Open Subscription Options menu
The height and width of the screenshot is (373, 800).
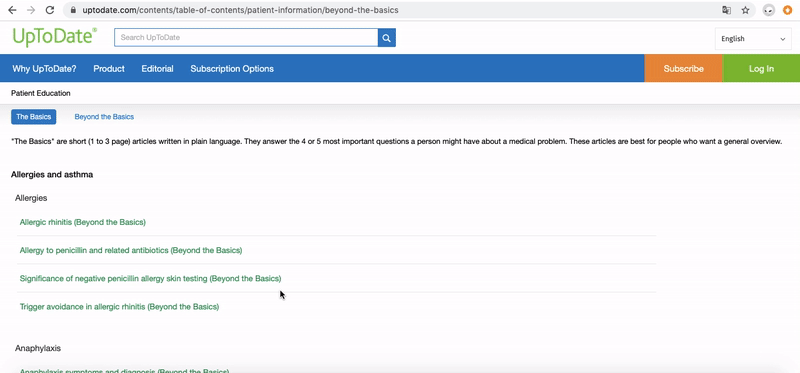[x=232, y=69]
